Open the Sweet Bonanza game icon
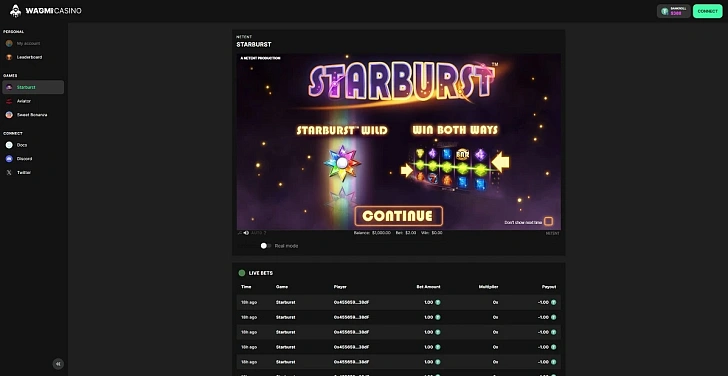This screenshot has width=728, height=376. click(x=9, y=115)
